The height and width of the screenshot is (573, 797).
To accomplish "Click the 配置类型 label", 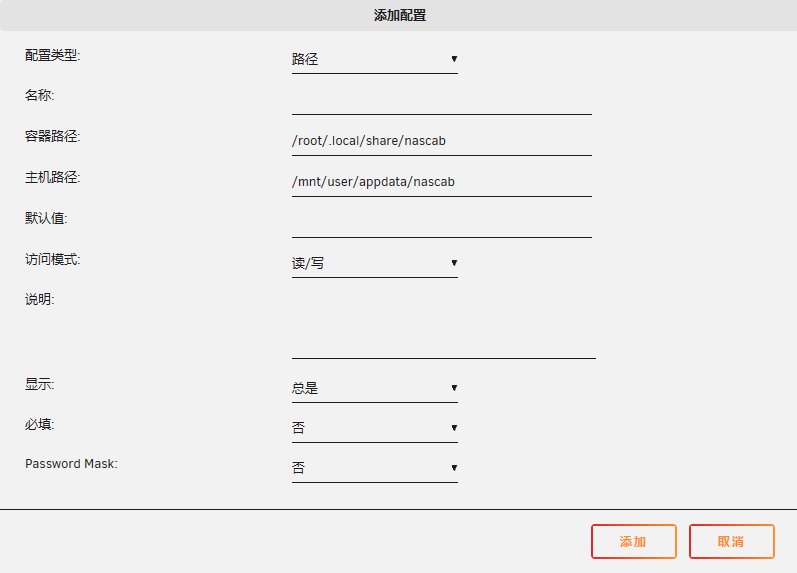I will (x=53, y=55).
